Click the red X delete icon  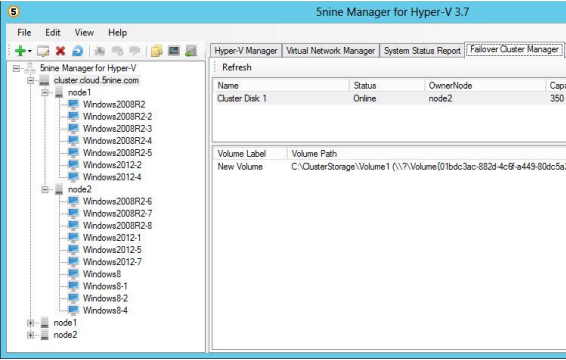(60, 51)
